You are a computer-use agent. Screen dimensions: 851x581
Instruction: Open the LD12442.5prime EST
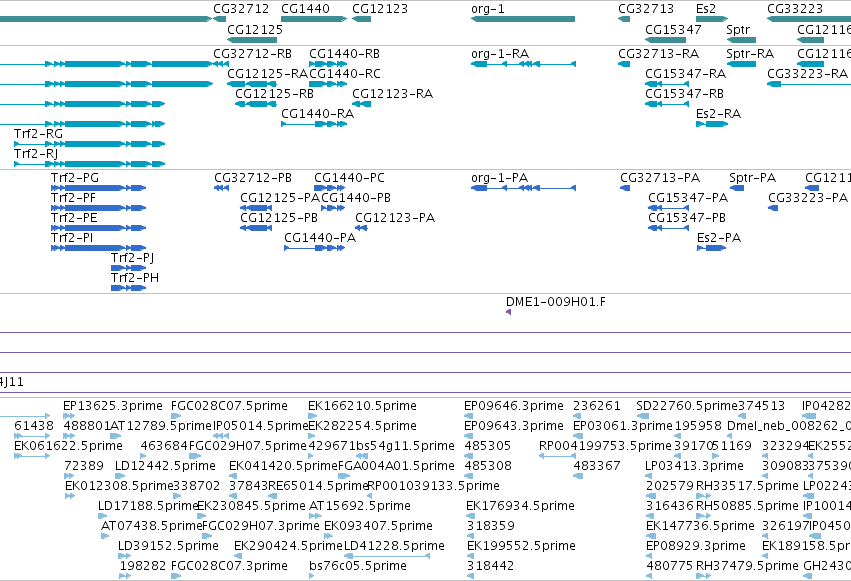(x=119, y=476)
